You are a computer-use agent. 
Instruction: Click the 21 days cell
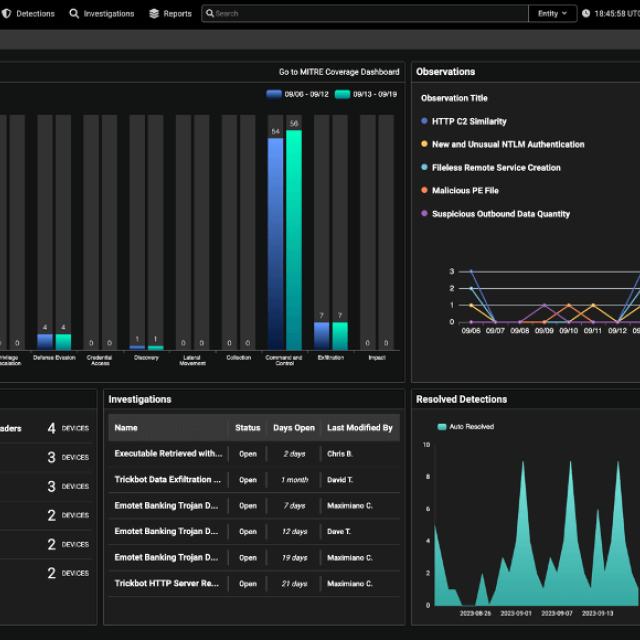click(294, 584)
